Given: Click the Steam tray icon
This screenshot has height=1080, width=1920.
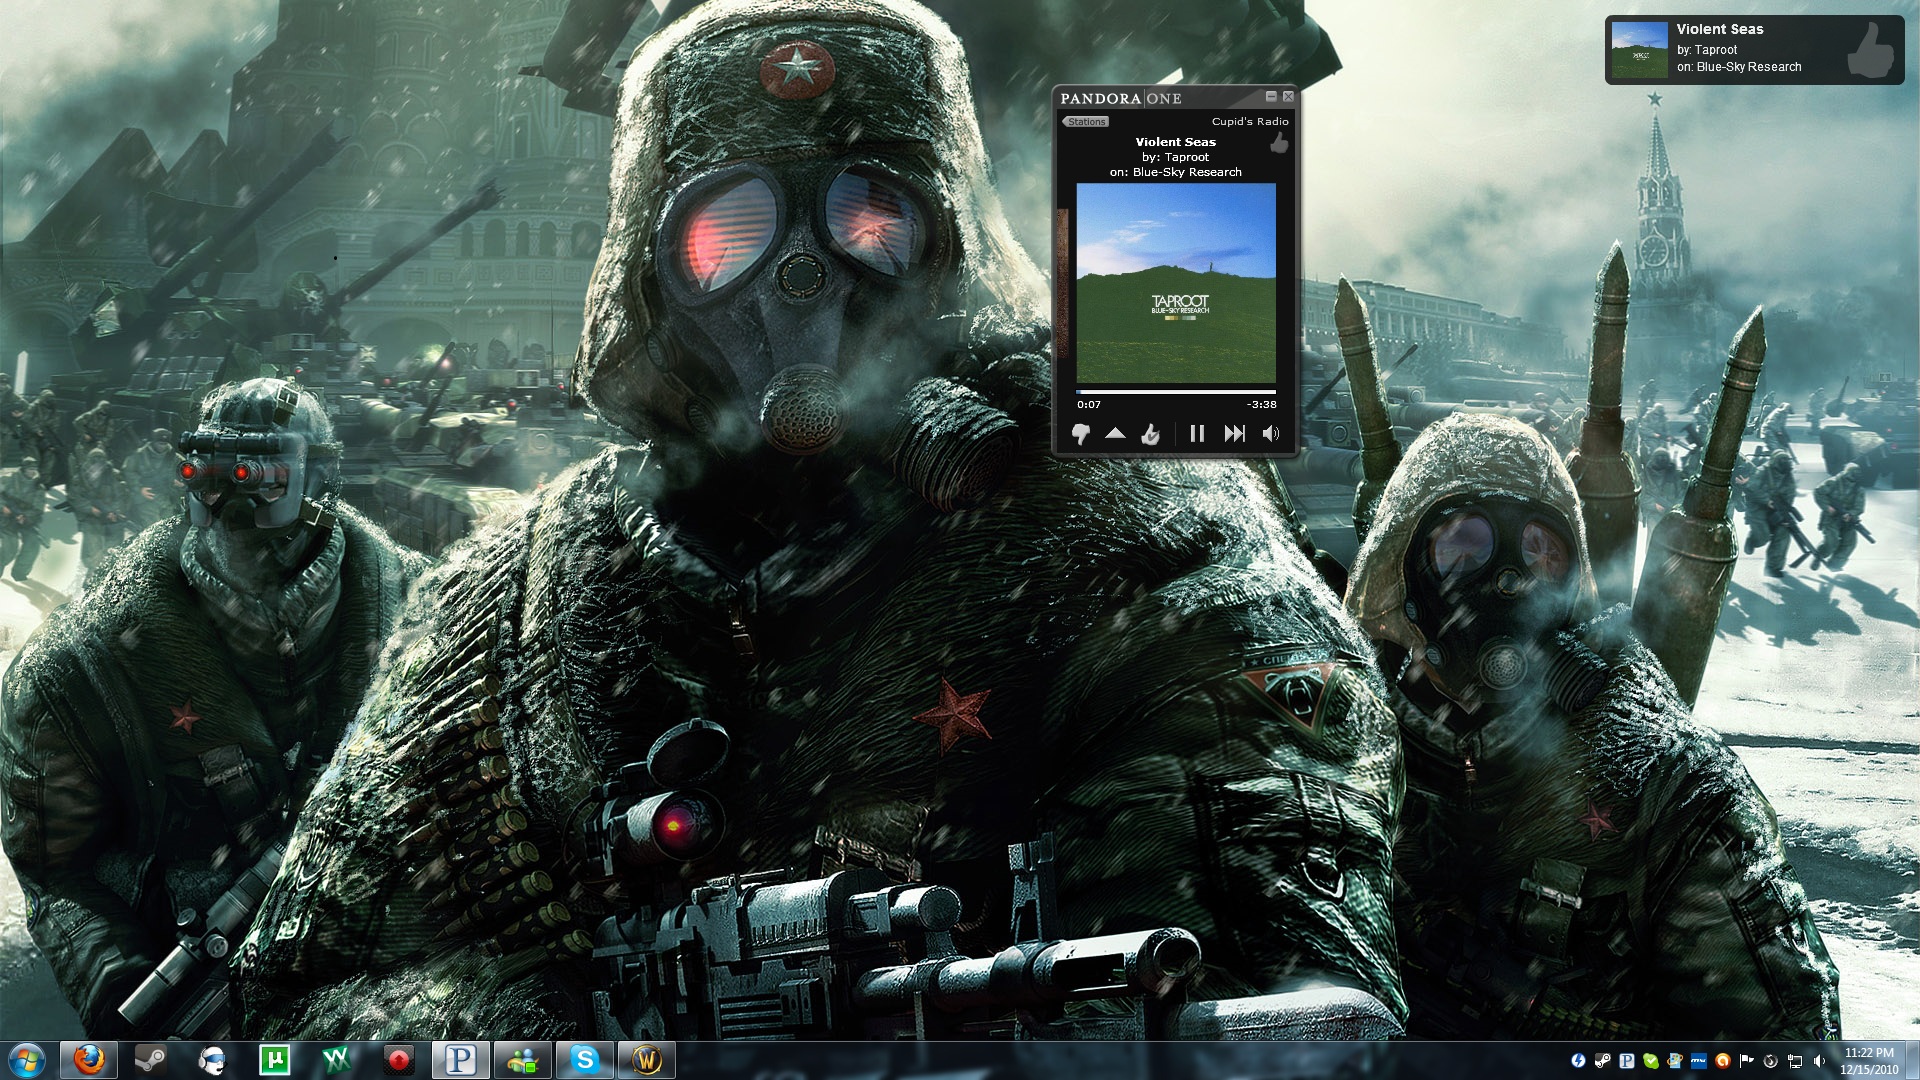Looking at the screenshot, I should click(1603, 1061).
